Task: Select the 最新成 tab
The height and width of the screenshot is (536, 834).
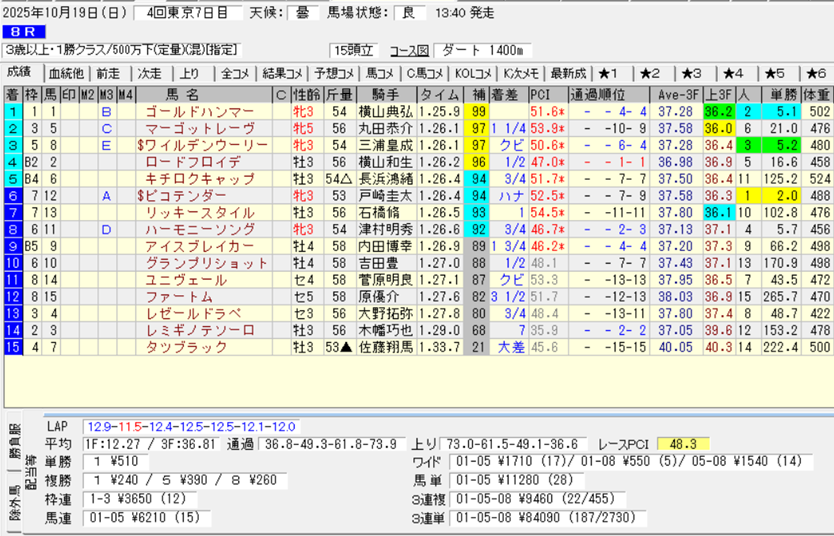Action: pyautogui.click(x=568, y=73)
